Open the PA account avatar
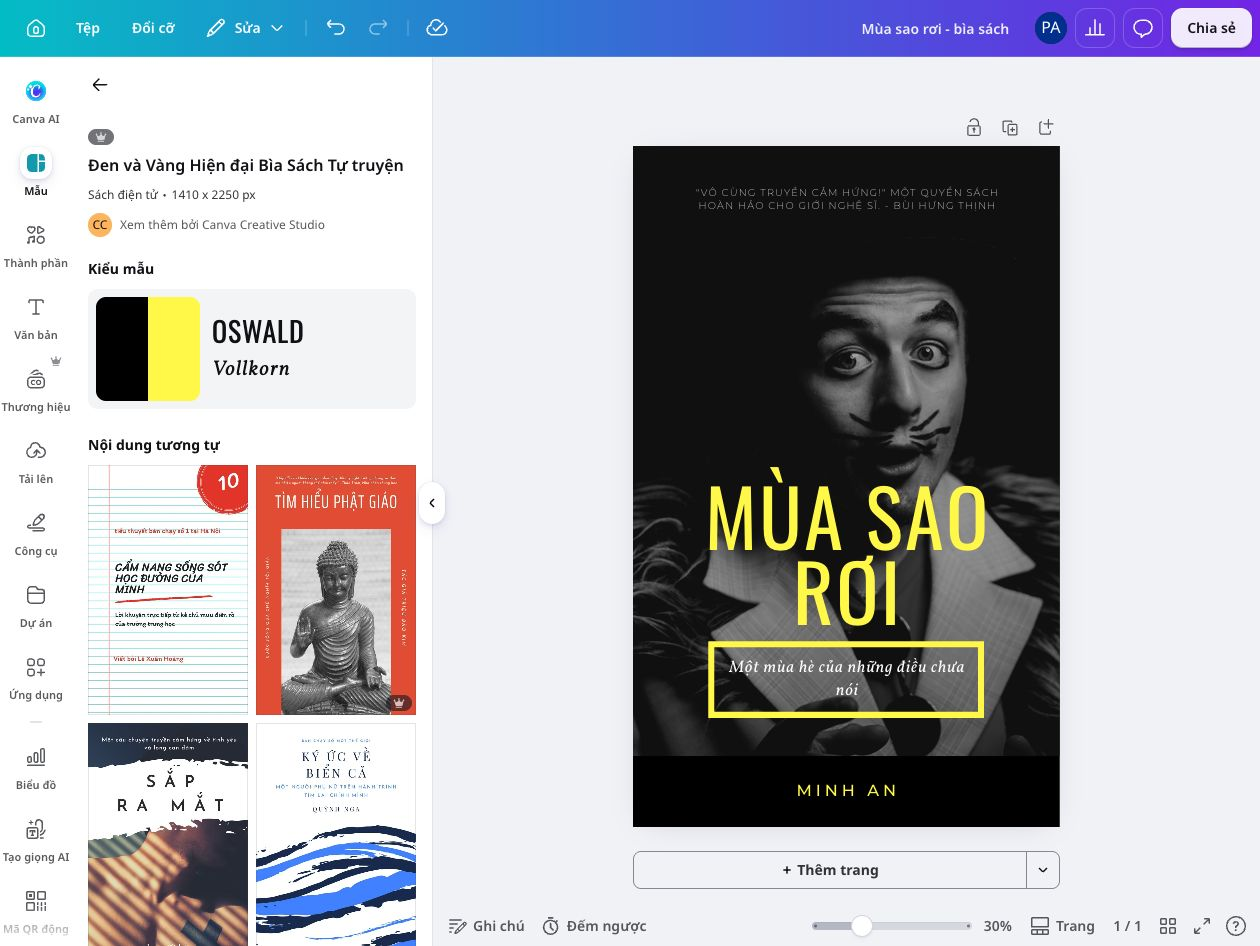 [x=1051, y=28]
